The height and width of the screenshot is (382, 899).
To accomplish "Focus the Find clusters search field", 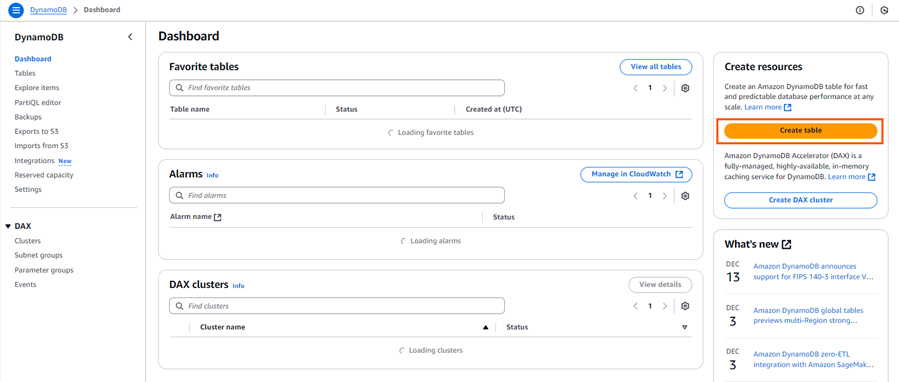I will coord(337,306).
